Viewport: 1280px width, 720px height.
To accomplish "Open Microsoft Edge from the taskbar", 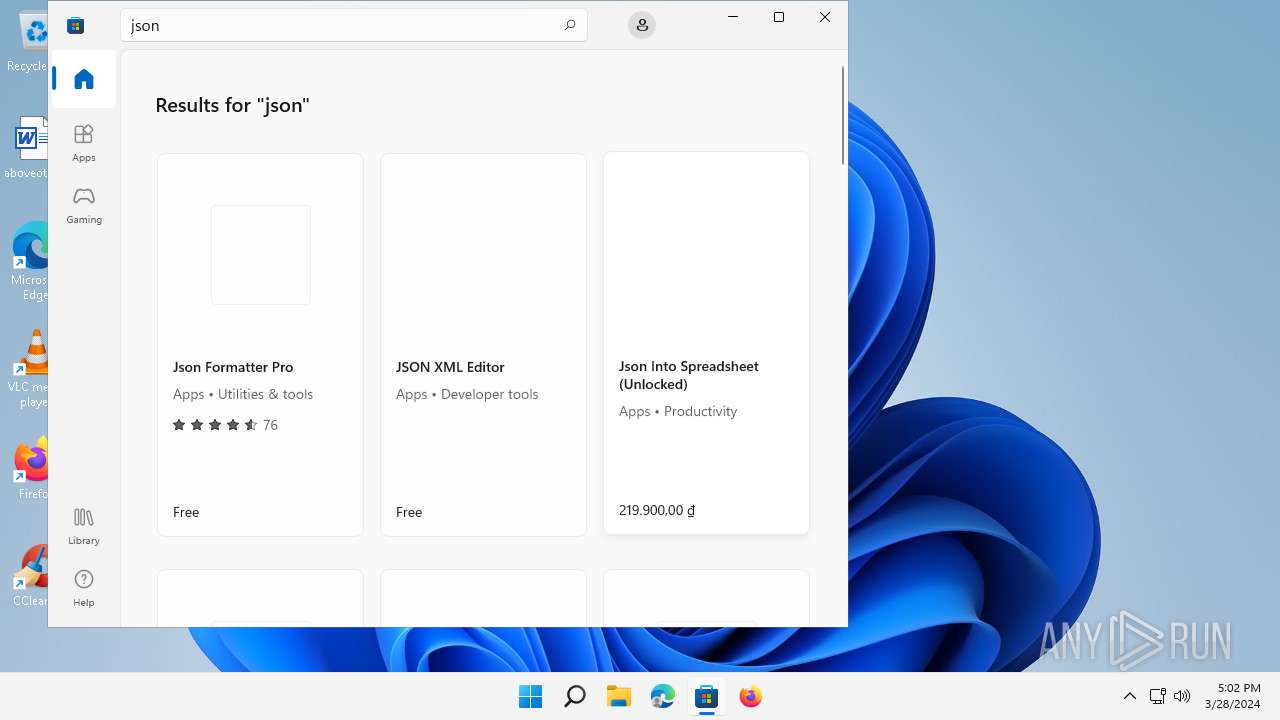I will click(662, 696).
